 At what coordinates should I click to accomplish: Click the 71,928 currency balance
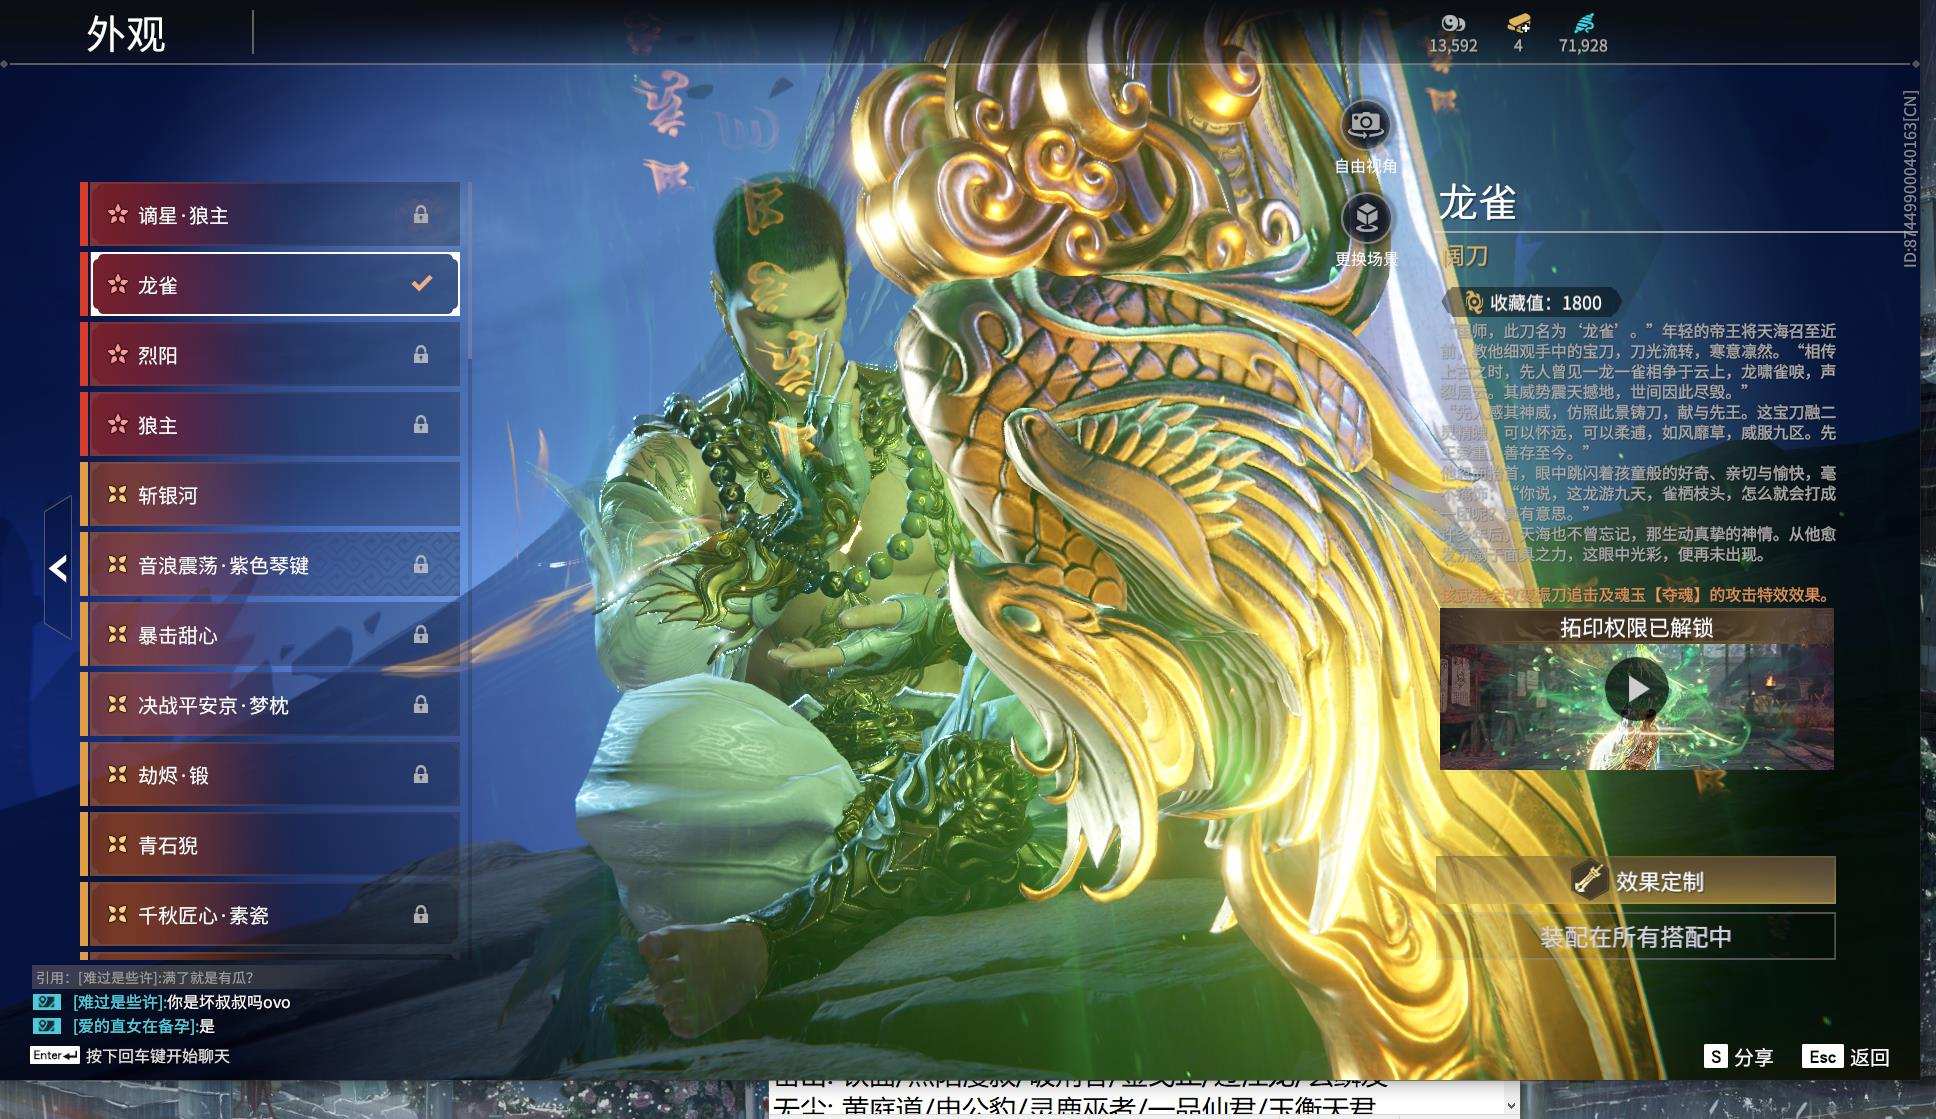tap(1583, 46)
